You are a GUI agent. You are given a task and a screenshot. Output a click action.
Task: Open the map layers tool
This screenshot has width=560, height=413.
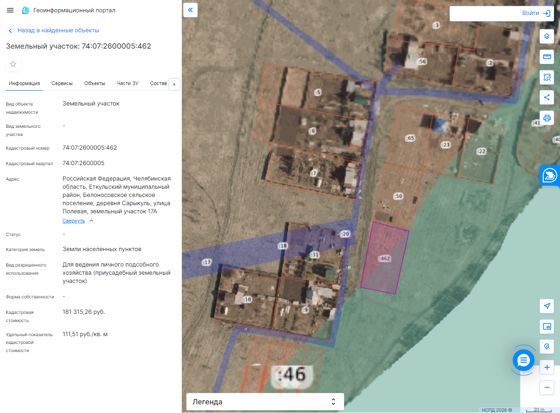[546, 36]
